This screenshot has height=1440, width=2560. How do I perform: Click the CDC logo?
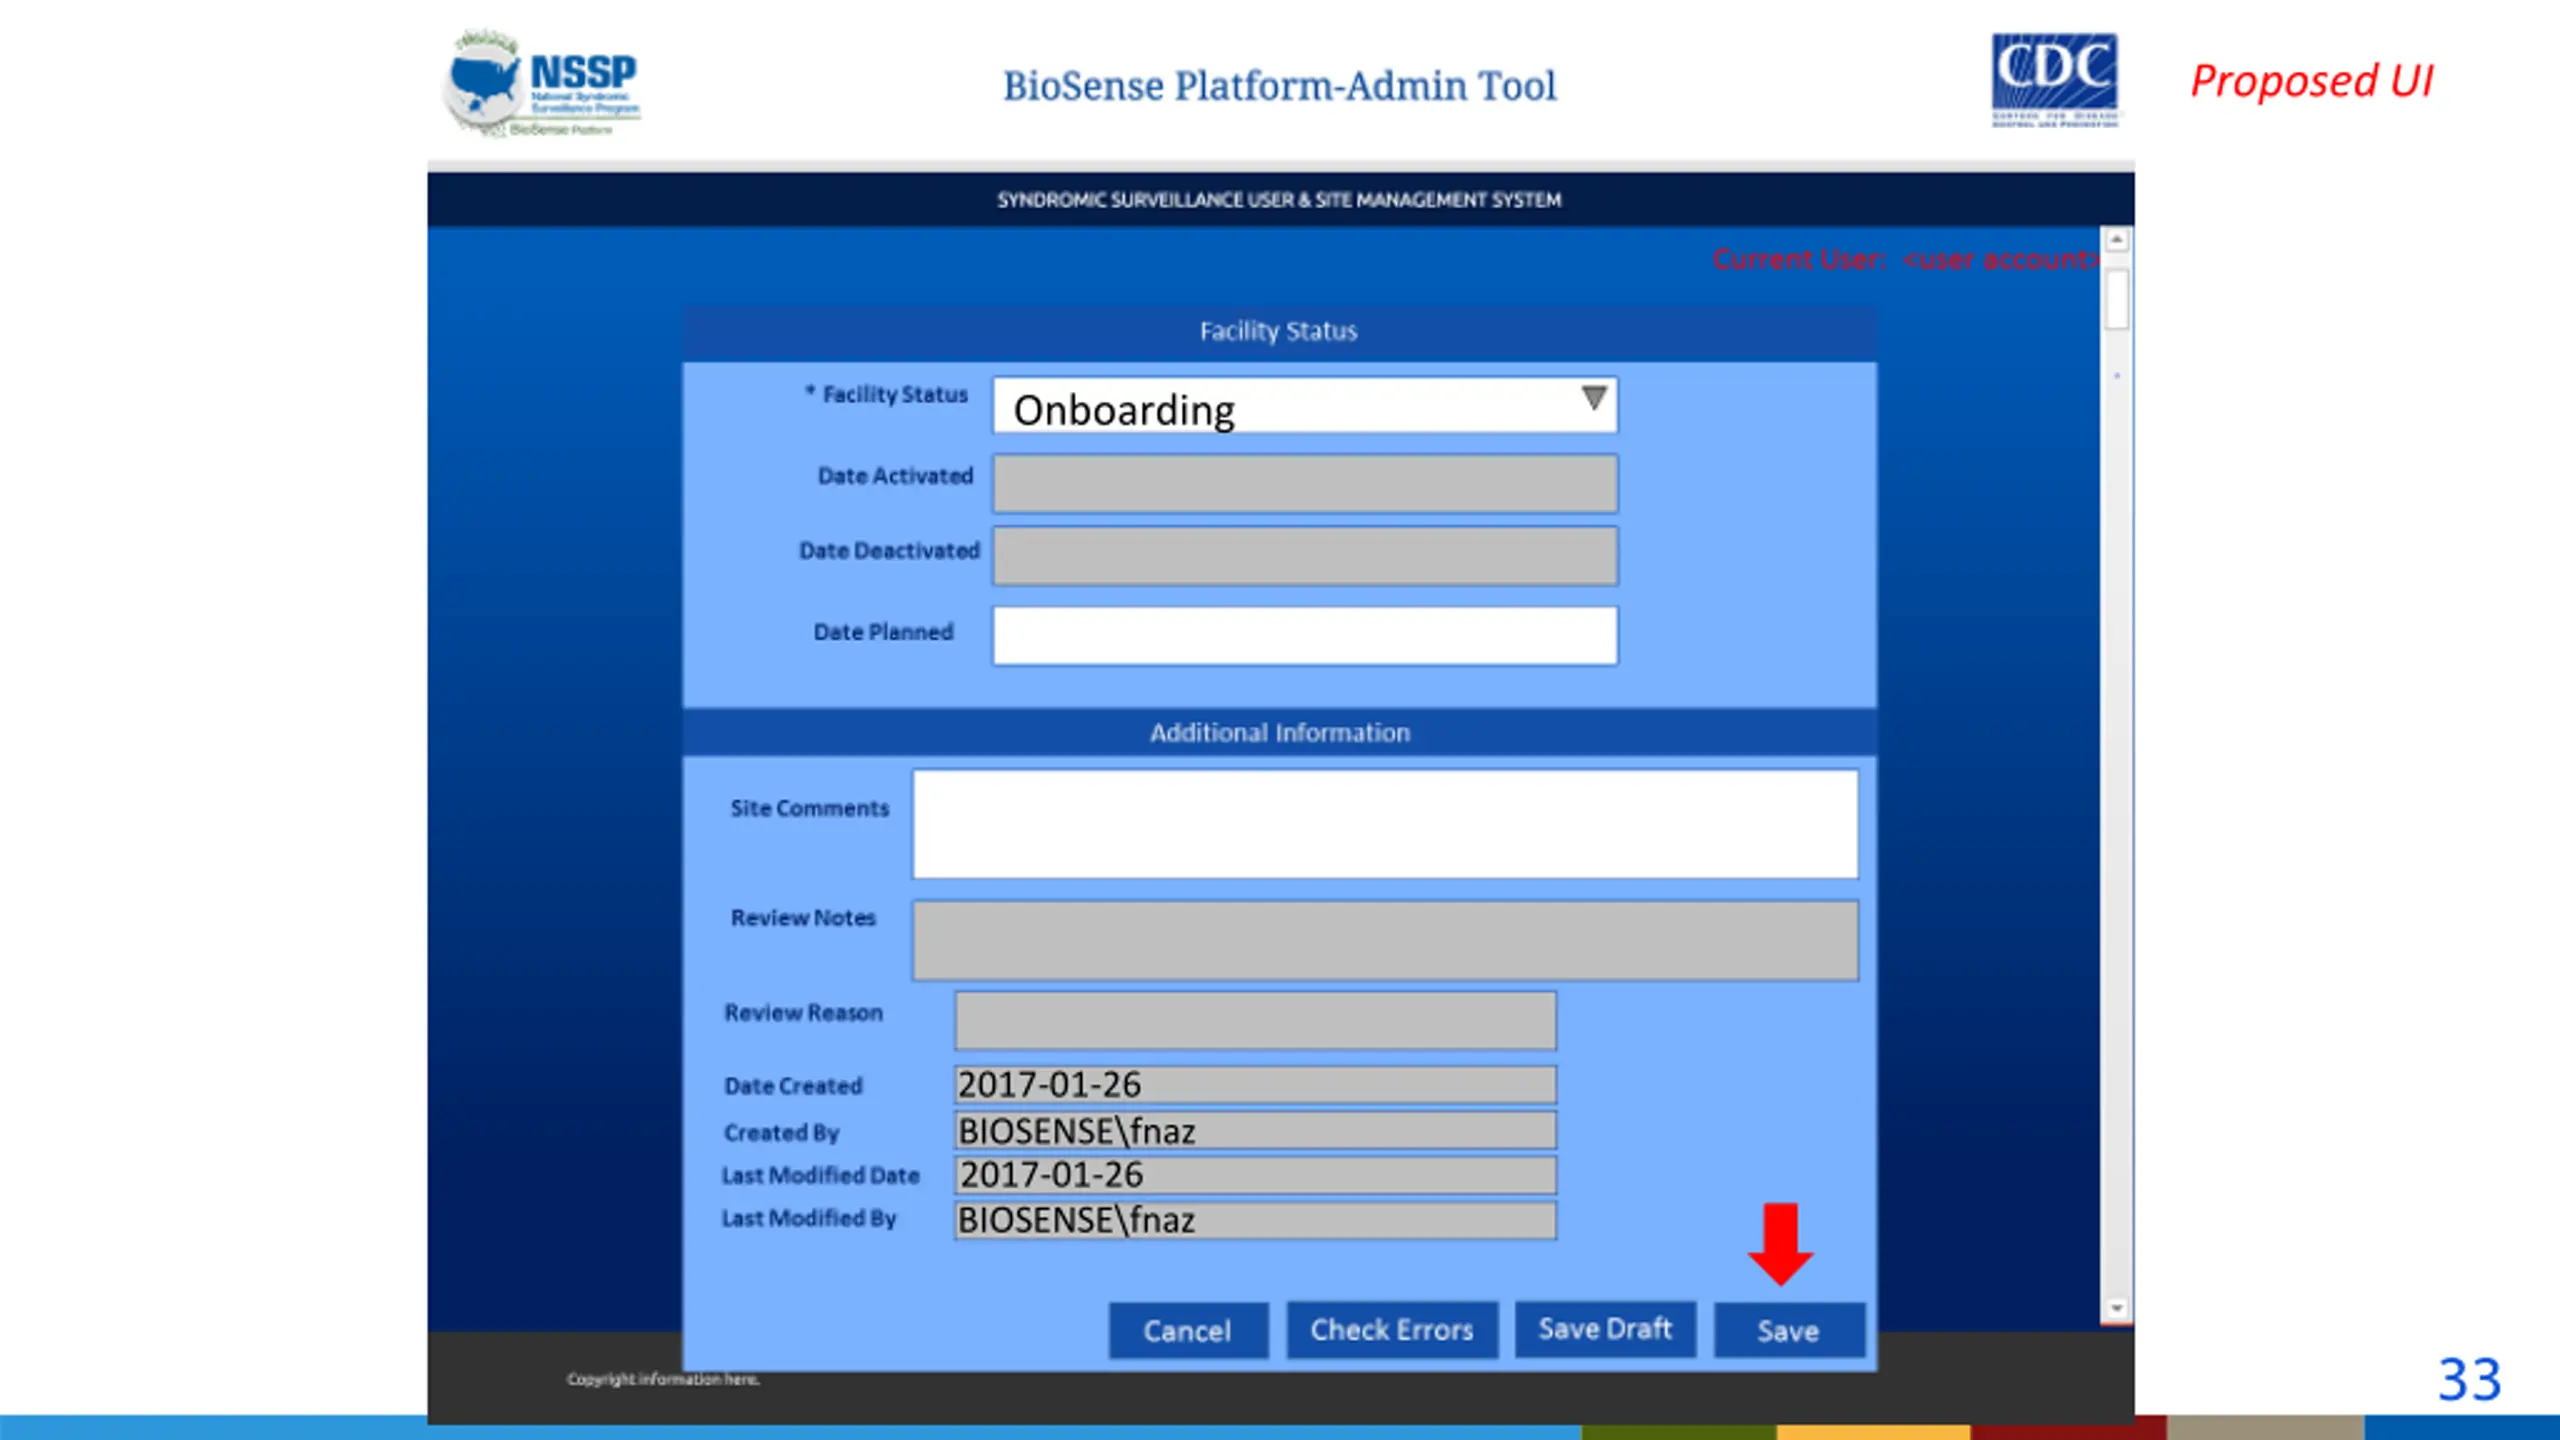click(x=2054, y=80)
